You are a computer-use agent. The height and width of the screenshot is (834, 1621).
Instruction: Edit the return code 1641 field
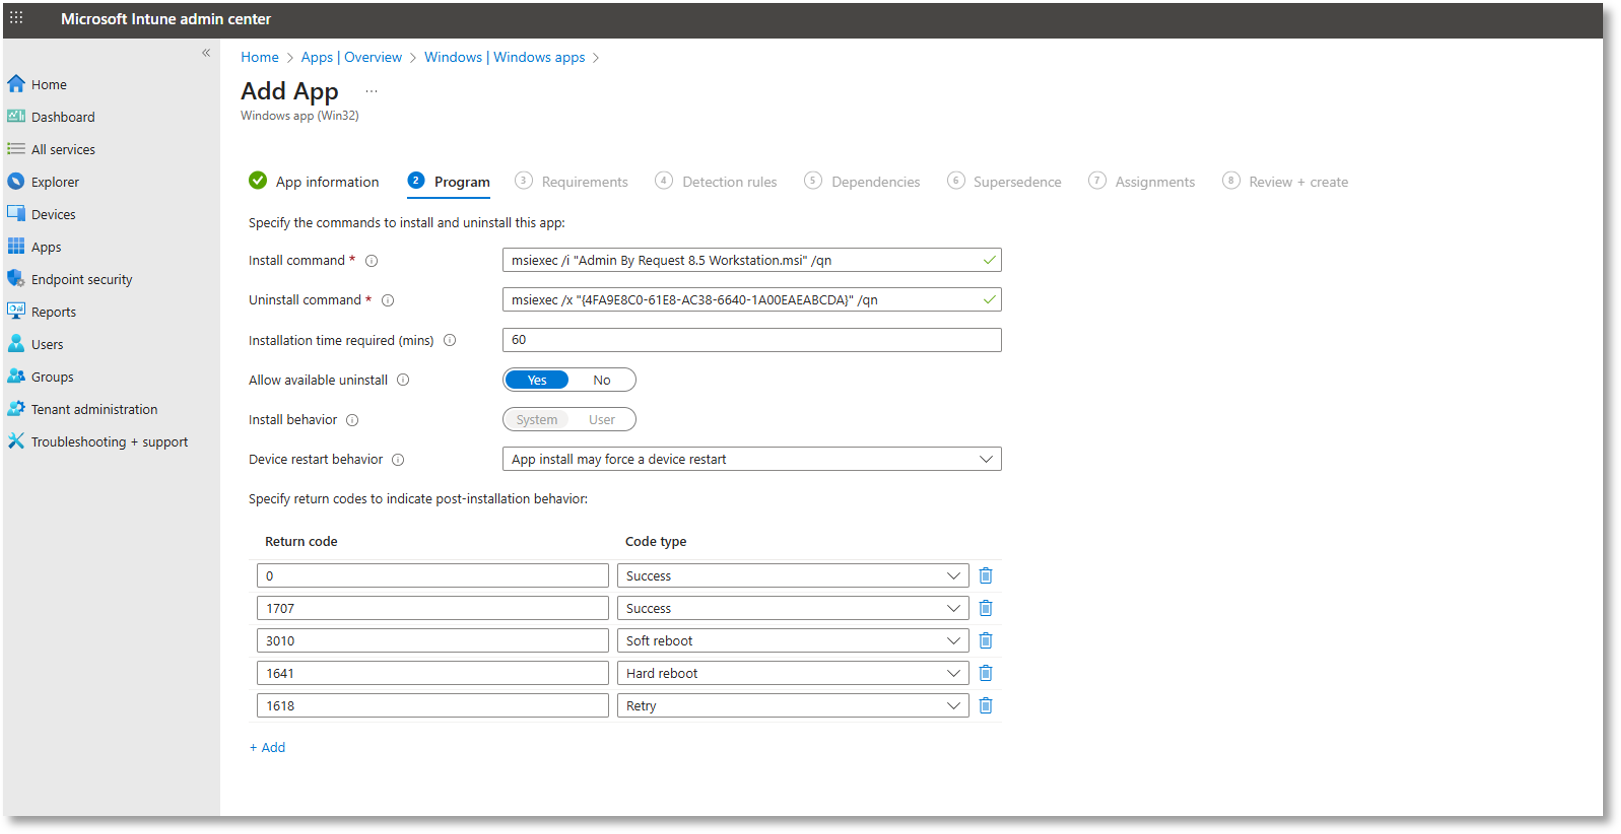pyautogui.click(x=433, y=673)
